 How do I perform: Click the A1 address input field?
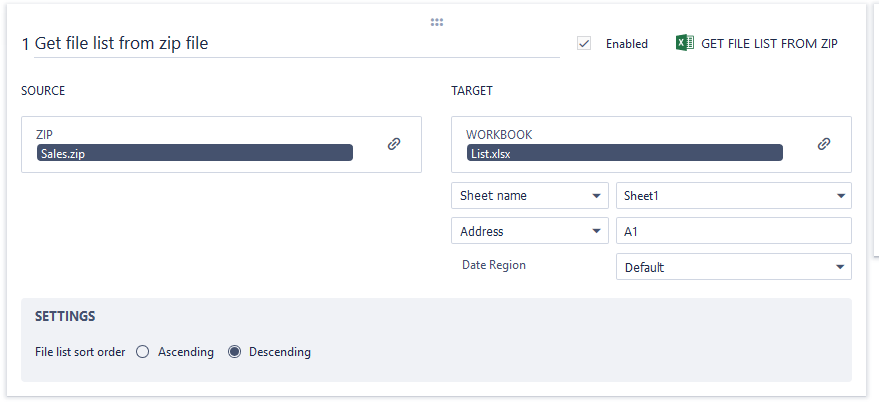click(x=733, y=231)
